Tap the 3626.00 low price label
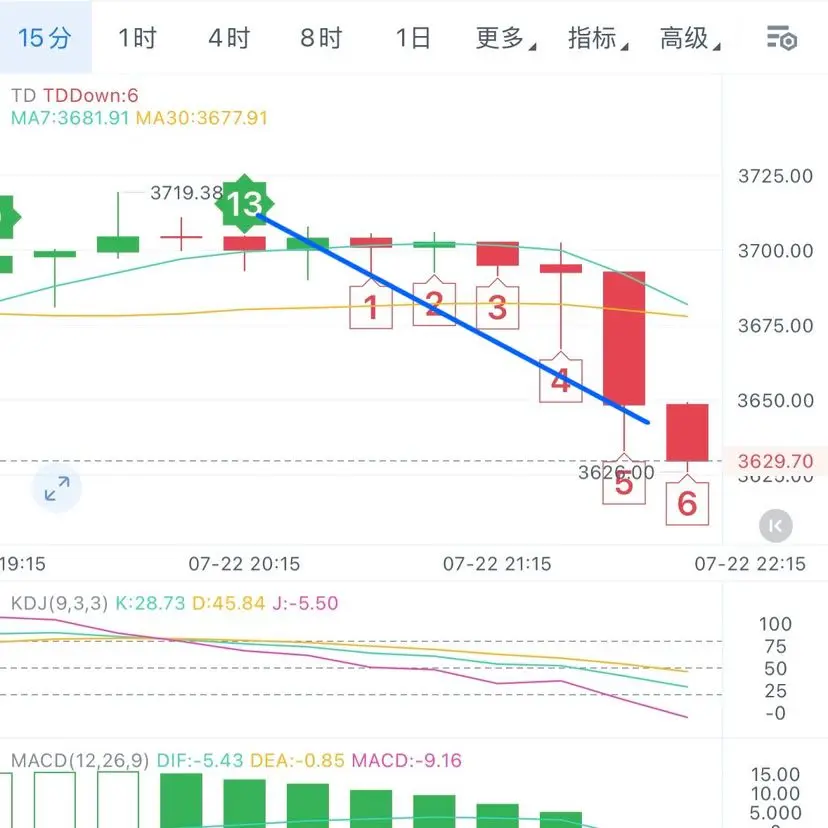The image size is (828, 828). coord(616,473)
